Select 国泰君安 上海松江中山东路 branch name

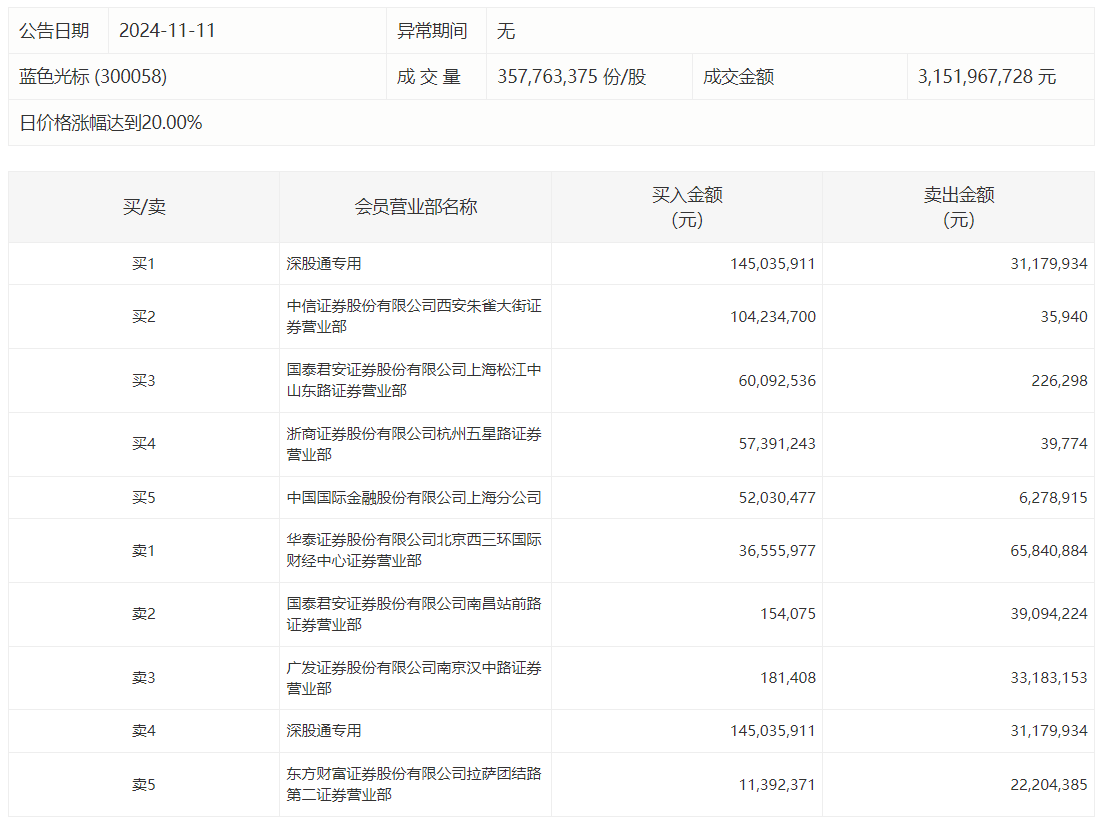(414, 380)
